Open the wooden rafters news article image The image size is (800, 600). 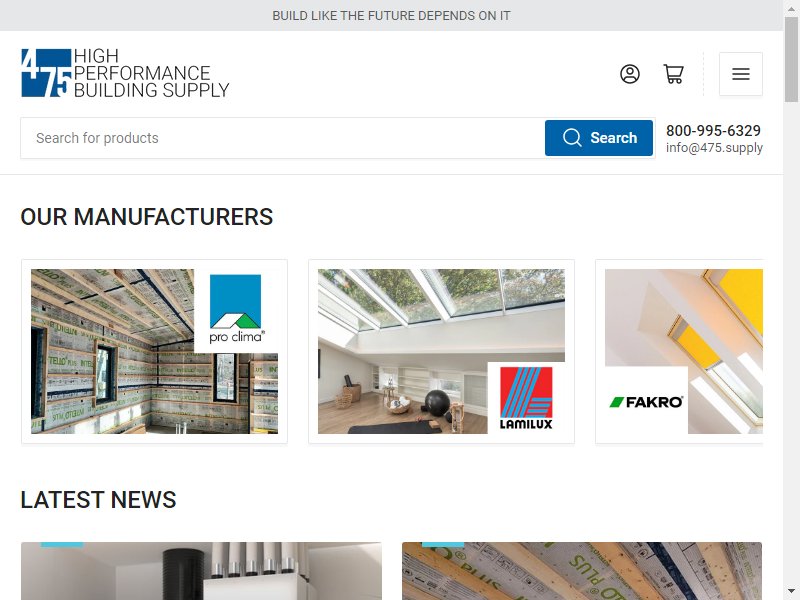pyautogui.click(x=582, y=571)
